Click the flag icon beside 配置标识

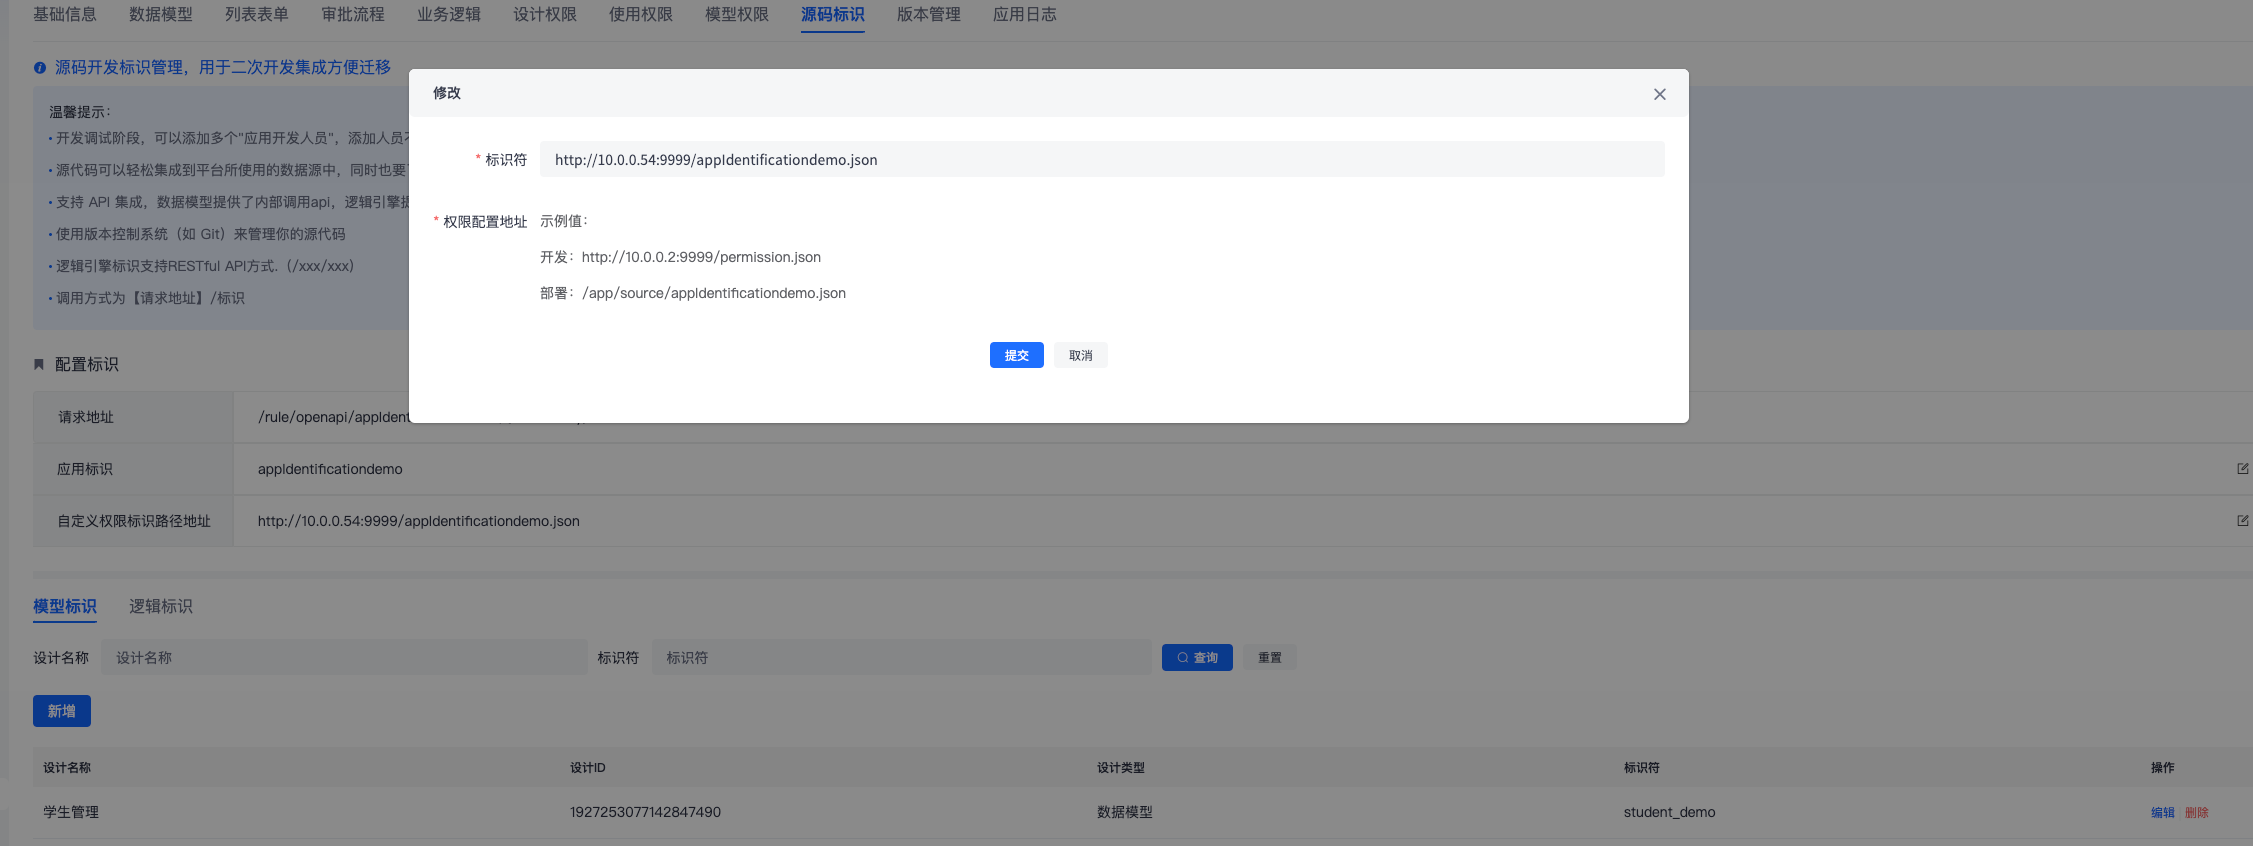[x=39, y=364]
